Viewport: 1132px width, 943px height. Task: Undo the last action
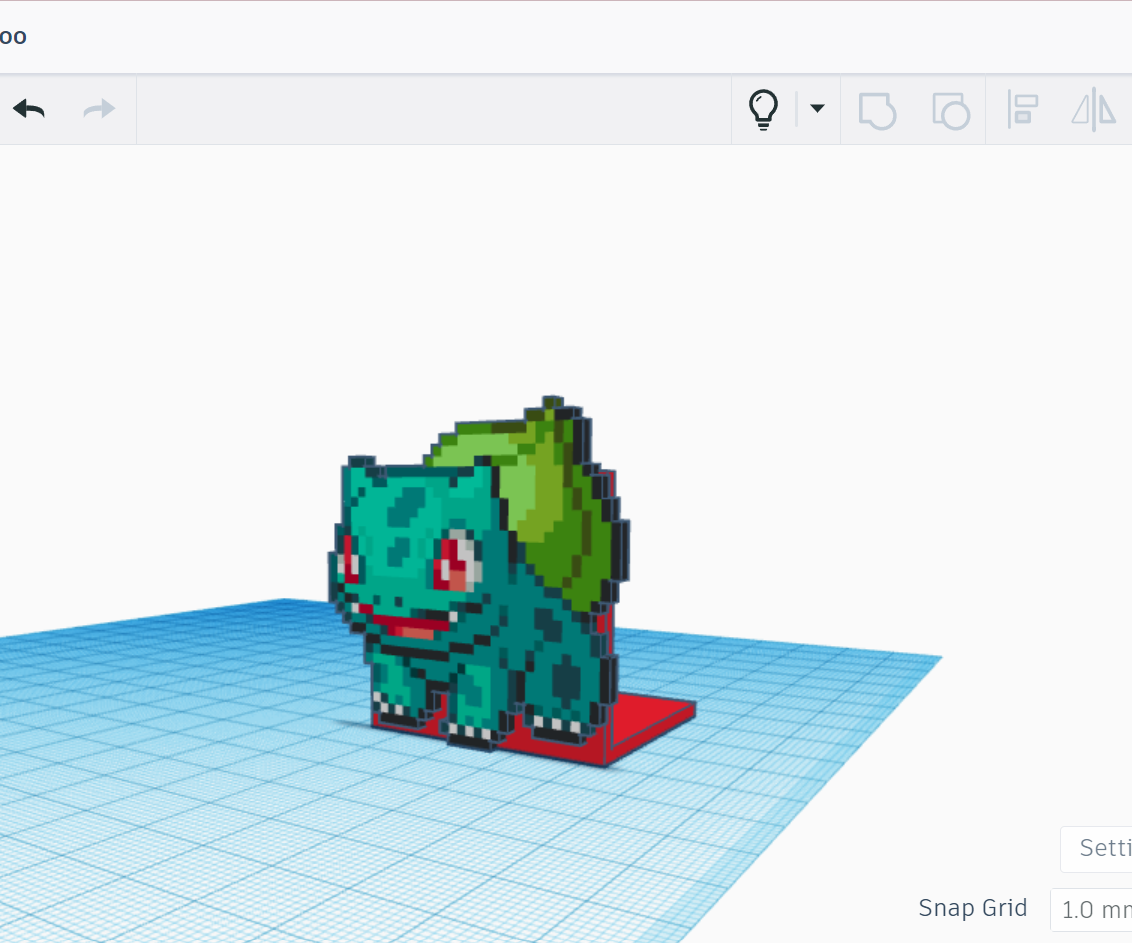[x=28, y=109]
